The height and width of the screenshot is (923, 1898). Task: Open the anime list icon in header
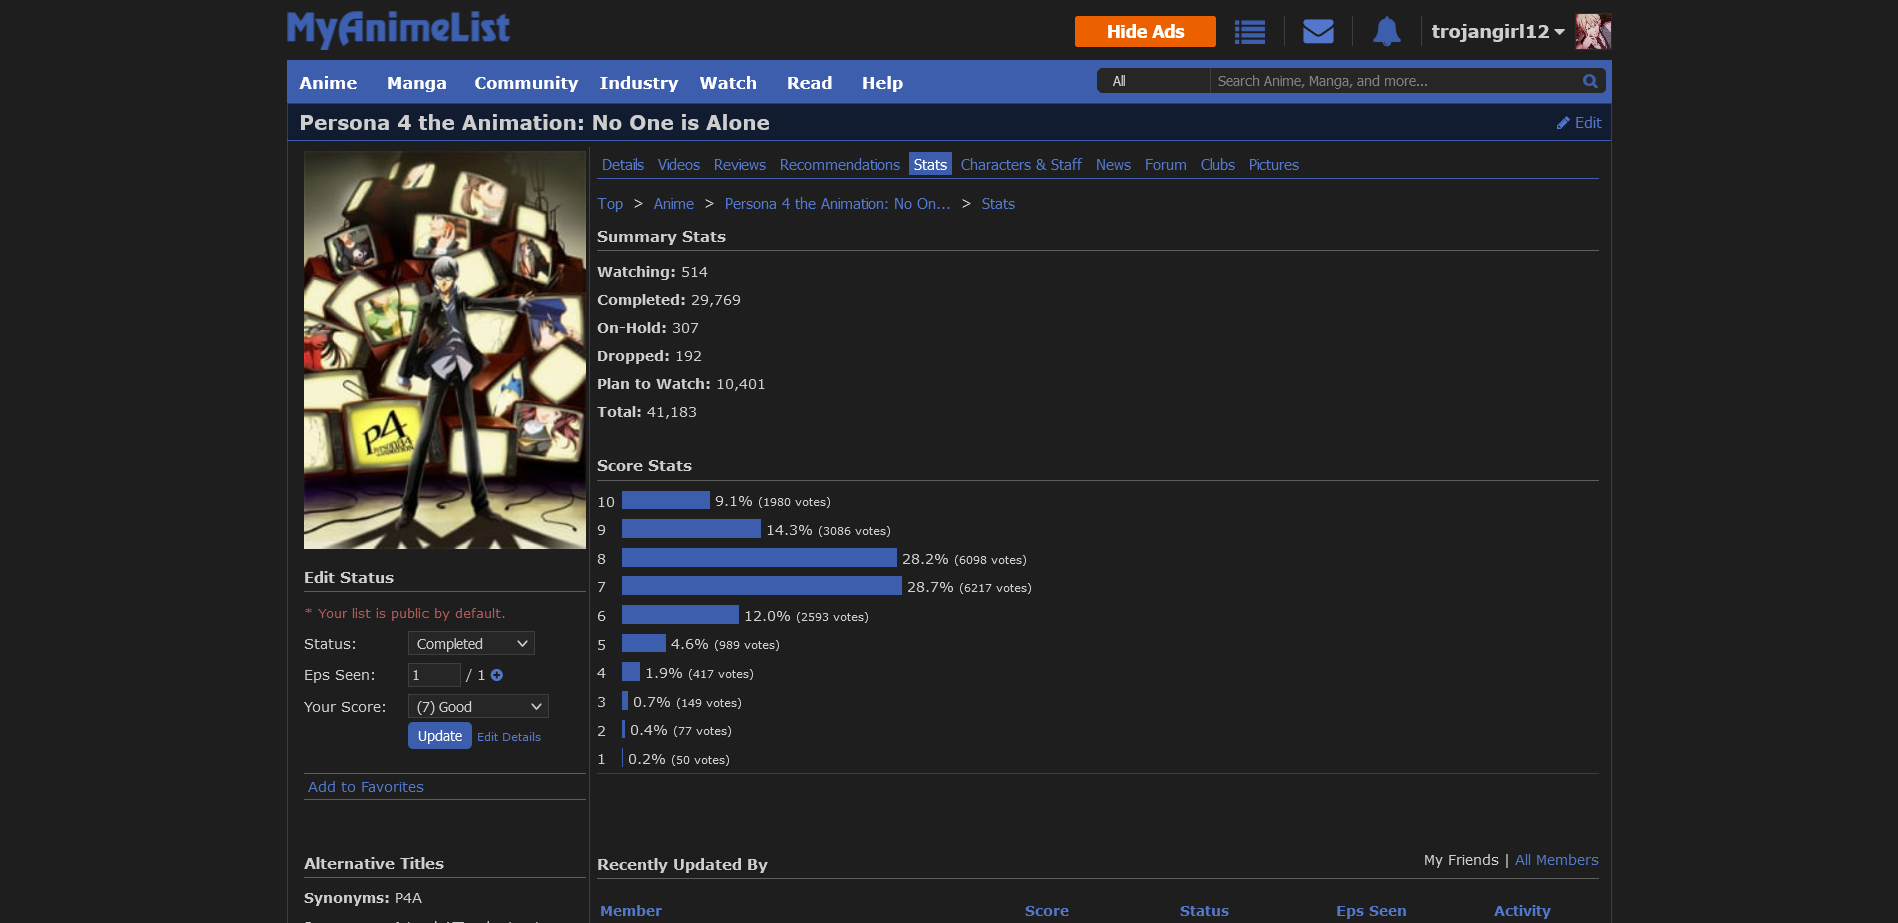tap(1249, 32)
